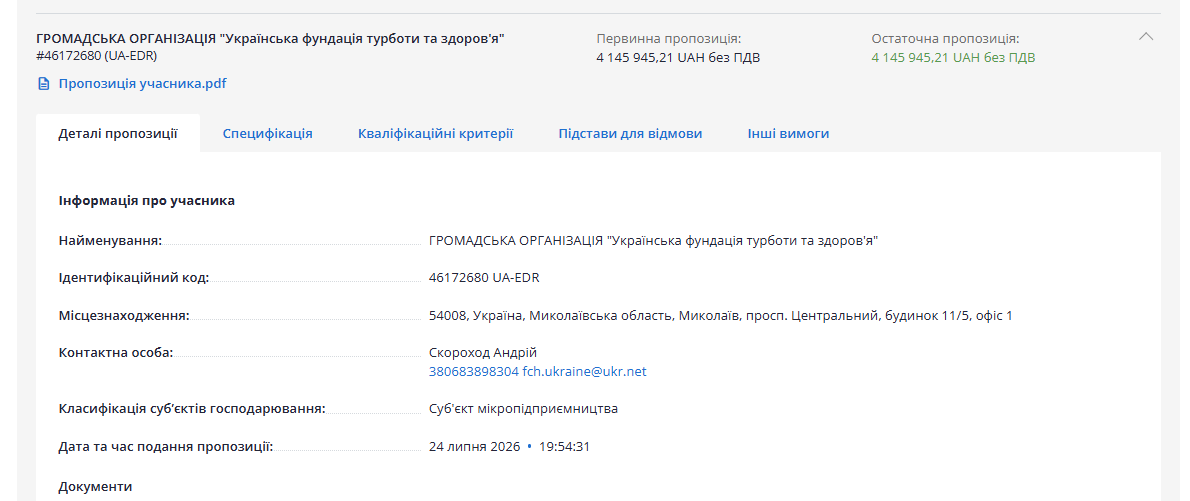The width and height of the screenshot is (1190, 501).
Task: Click the phone number 380683898304
Action: coord(474,372)
